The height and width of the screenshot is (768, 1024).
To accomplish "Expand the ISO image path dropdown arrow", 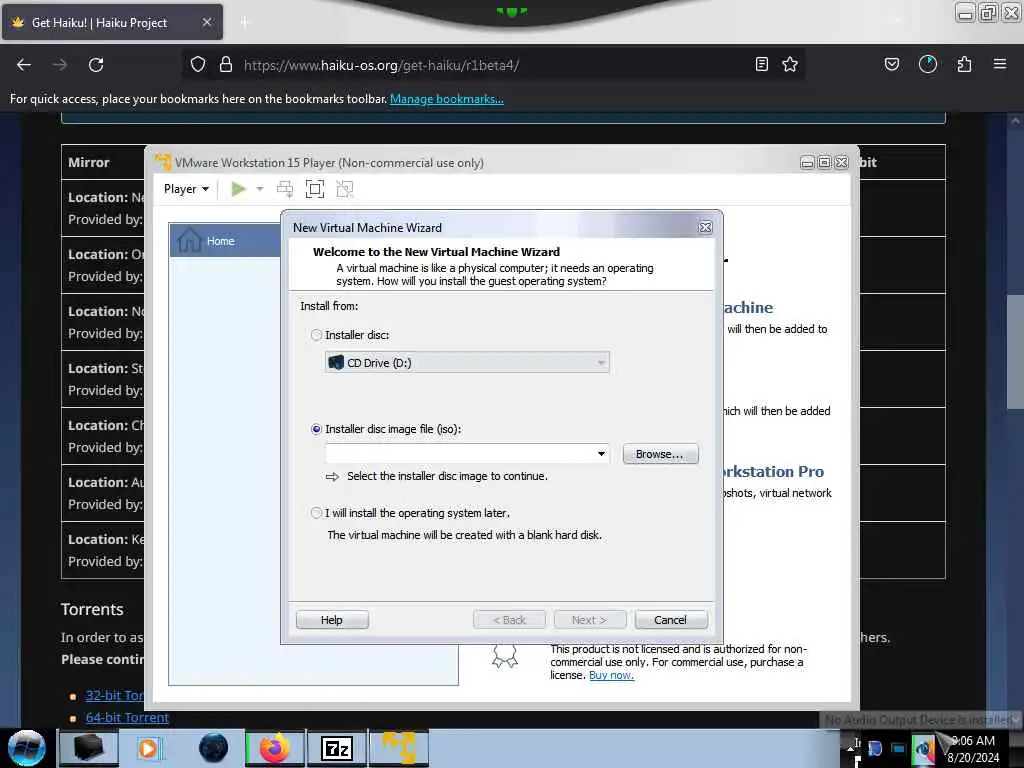I will click(x=601, y=454).
